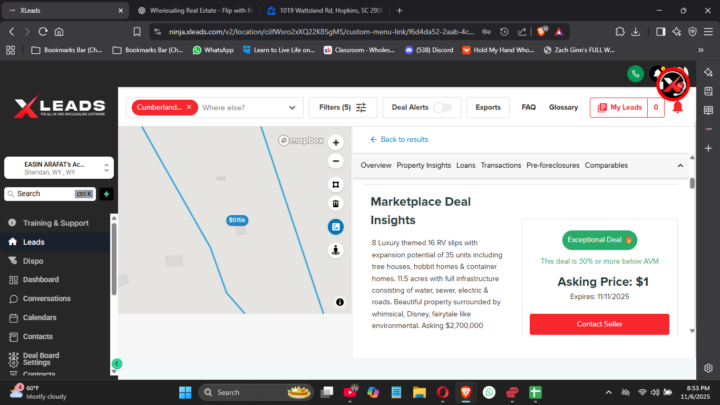Switch to Overview tab
Screen dimensions: 720x405
click(376, 165)
